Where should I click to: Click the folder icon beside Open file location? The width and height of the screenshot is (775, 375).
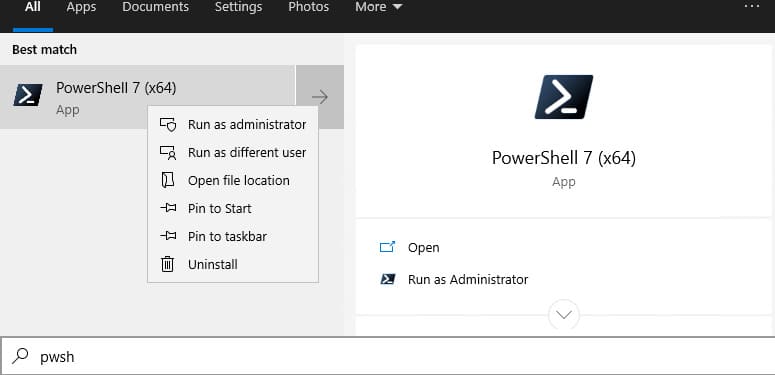point(168,180)
